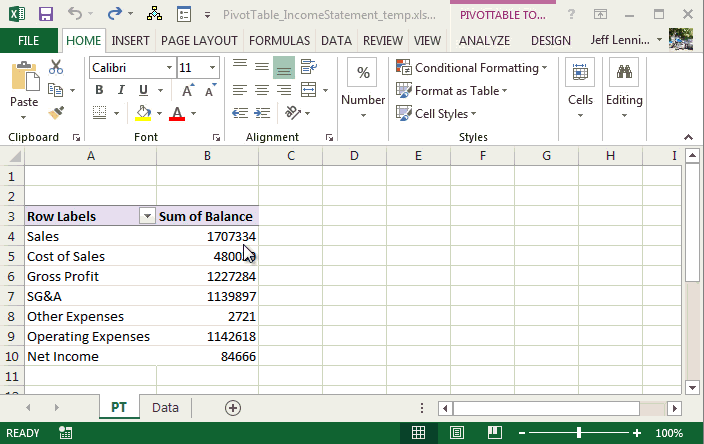Open the font size dropdown showing 11
Image resolution: width=704 pixels, height=444 pixels.
point(212,68)
